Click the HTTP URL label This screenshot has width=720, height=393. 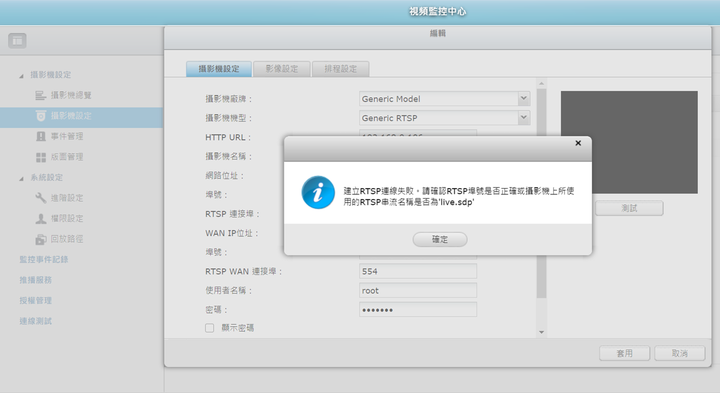pyautogui.click(x=228, y=137)
